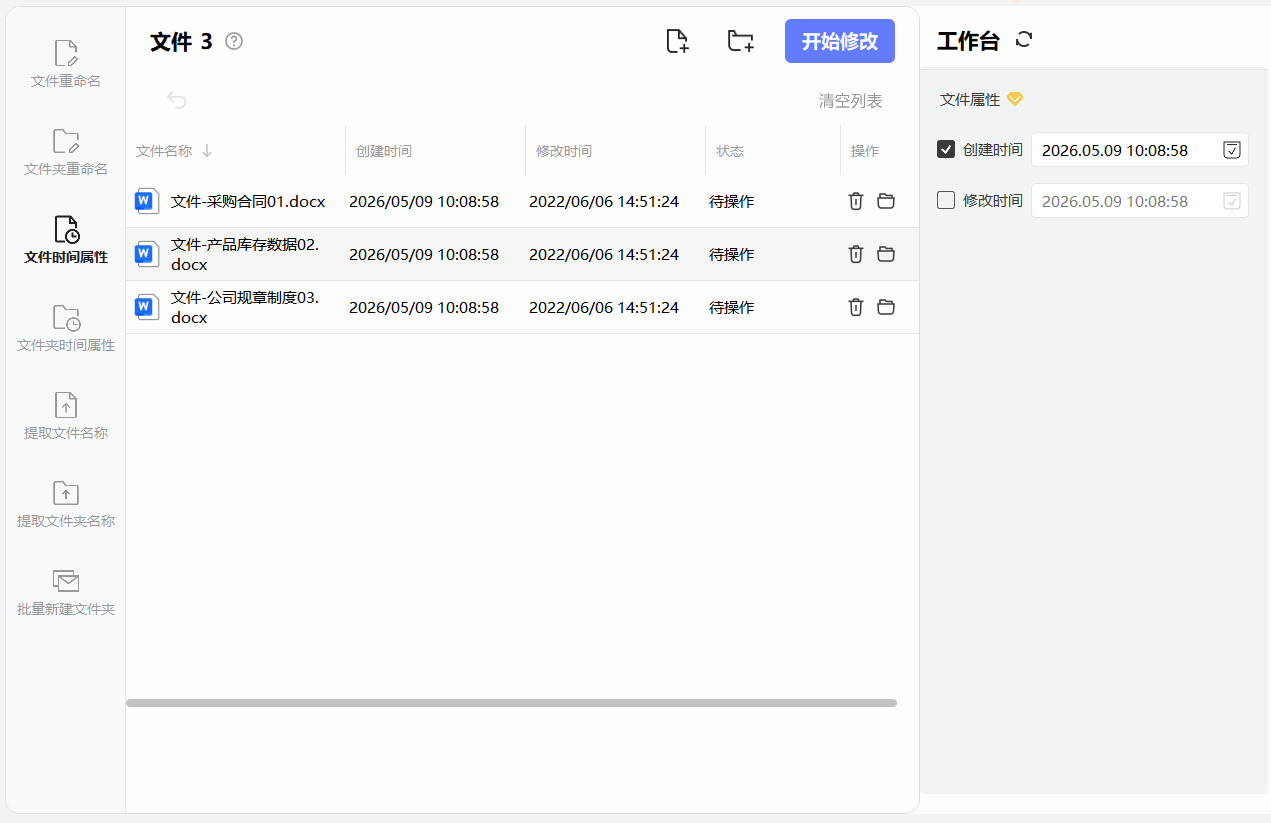Select file name 文件-采购合同01.docx
This screenshot has width=1271, height=823.
(248, 201)
